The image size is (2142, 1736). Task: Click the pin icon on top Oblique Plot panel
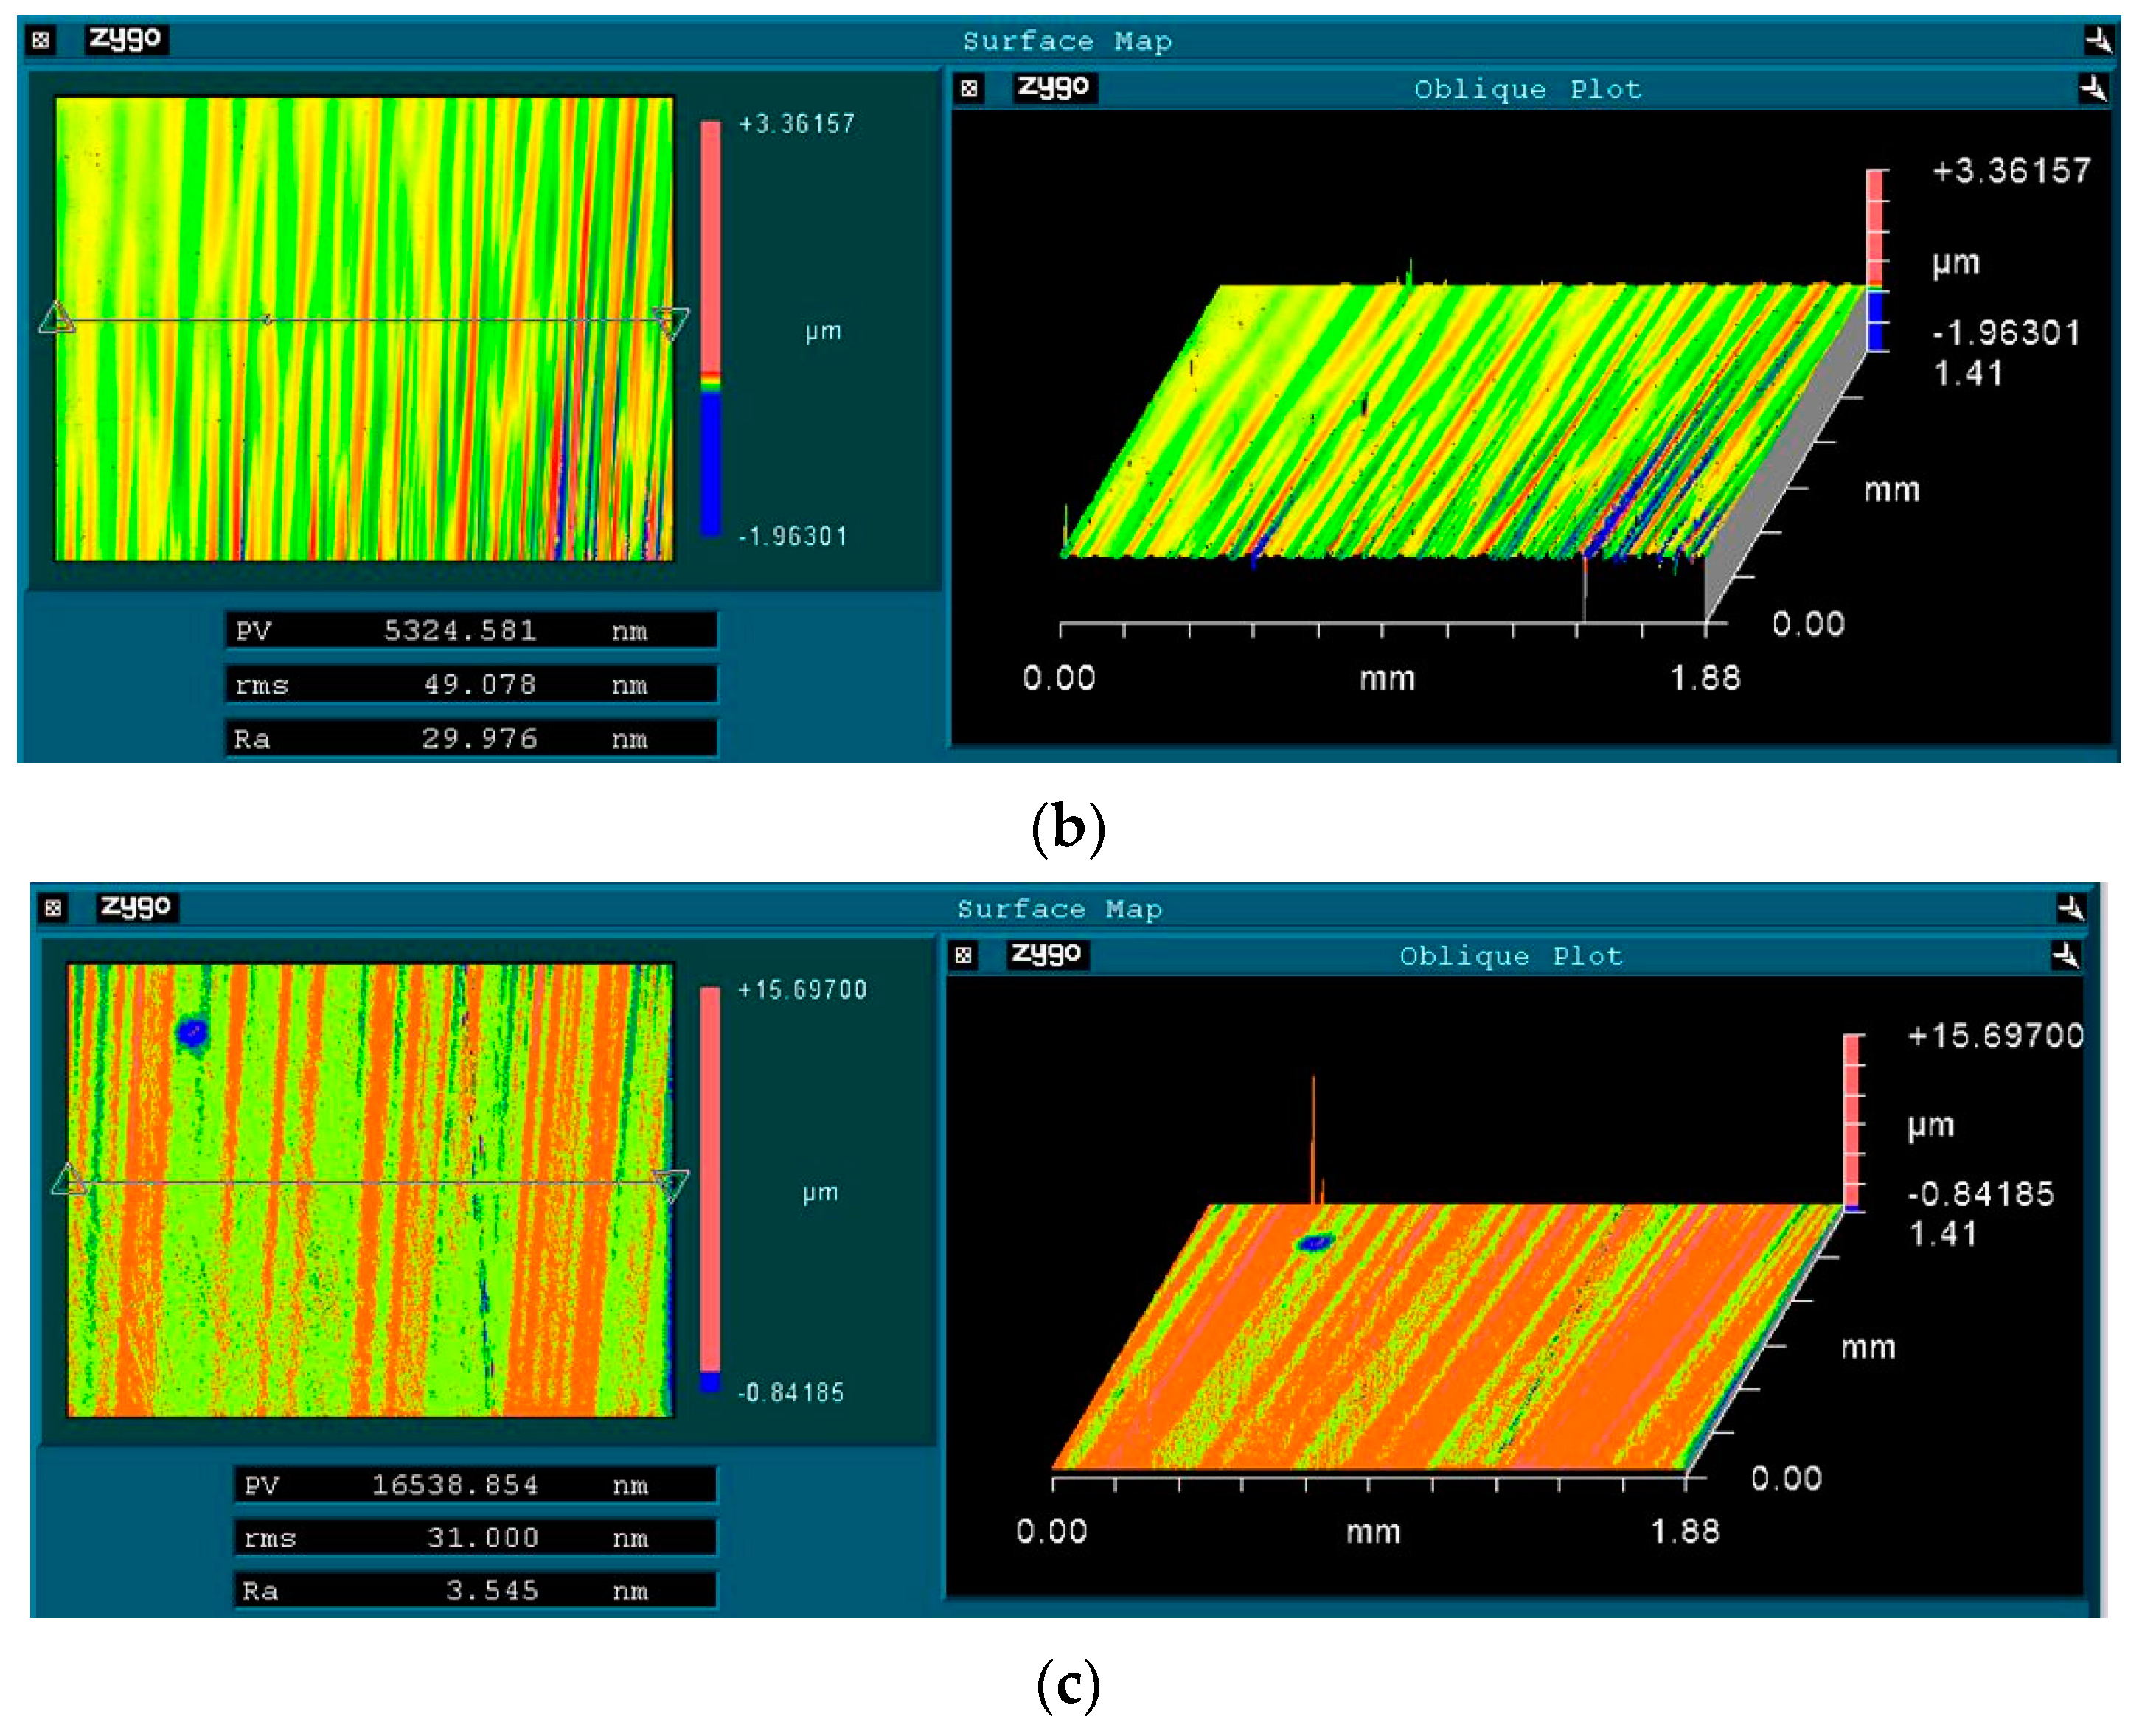pos(2092,88)
